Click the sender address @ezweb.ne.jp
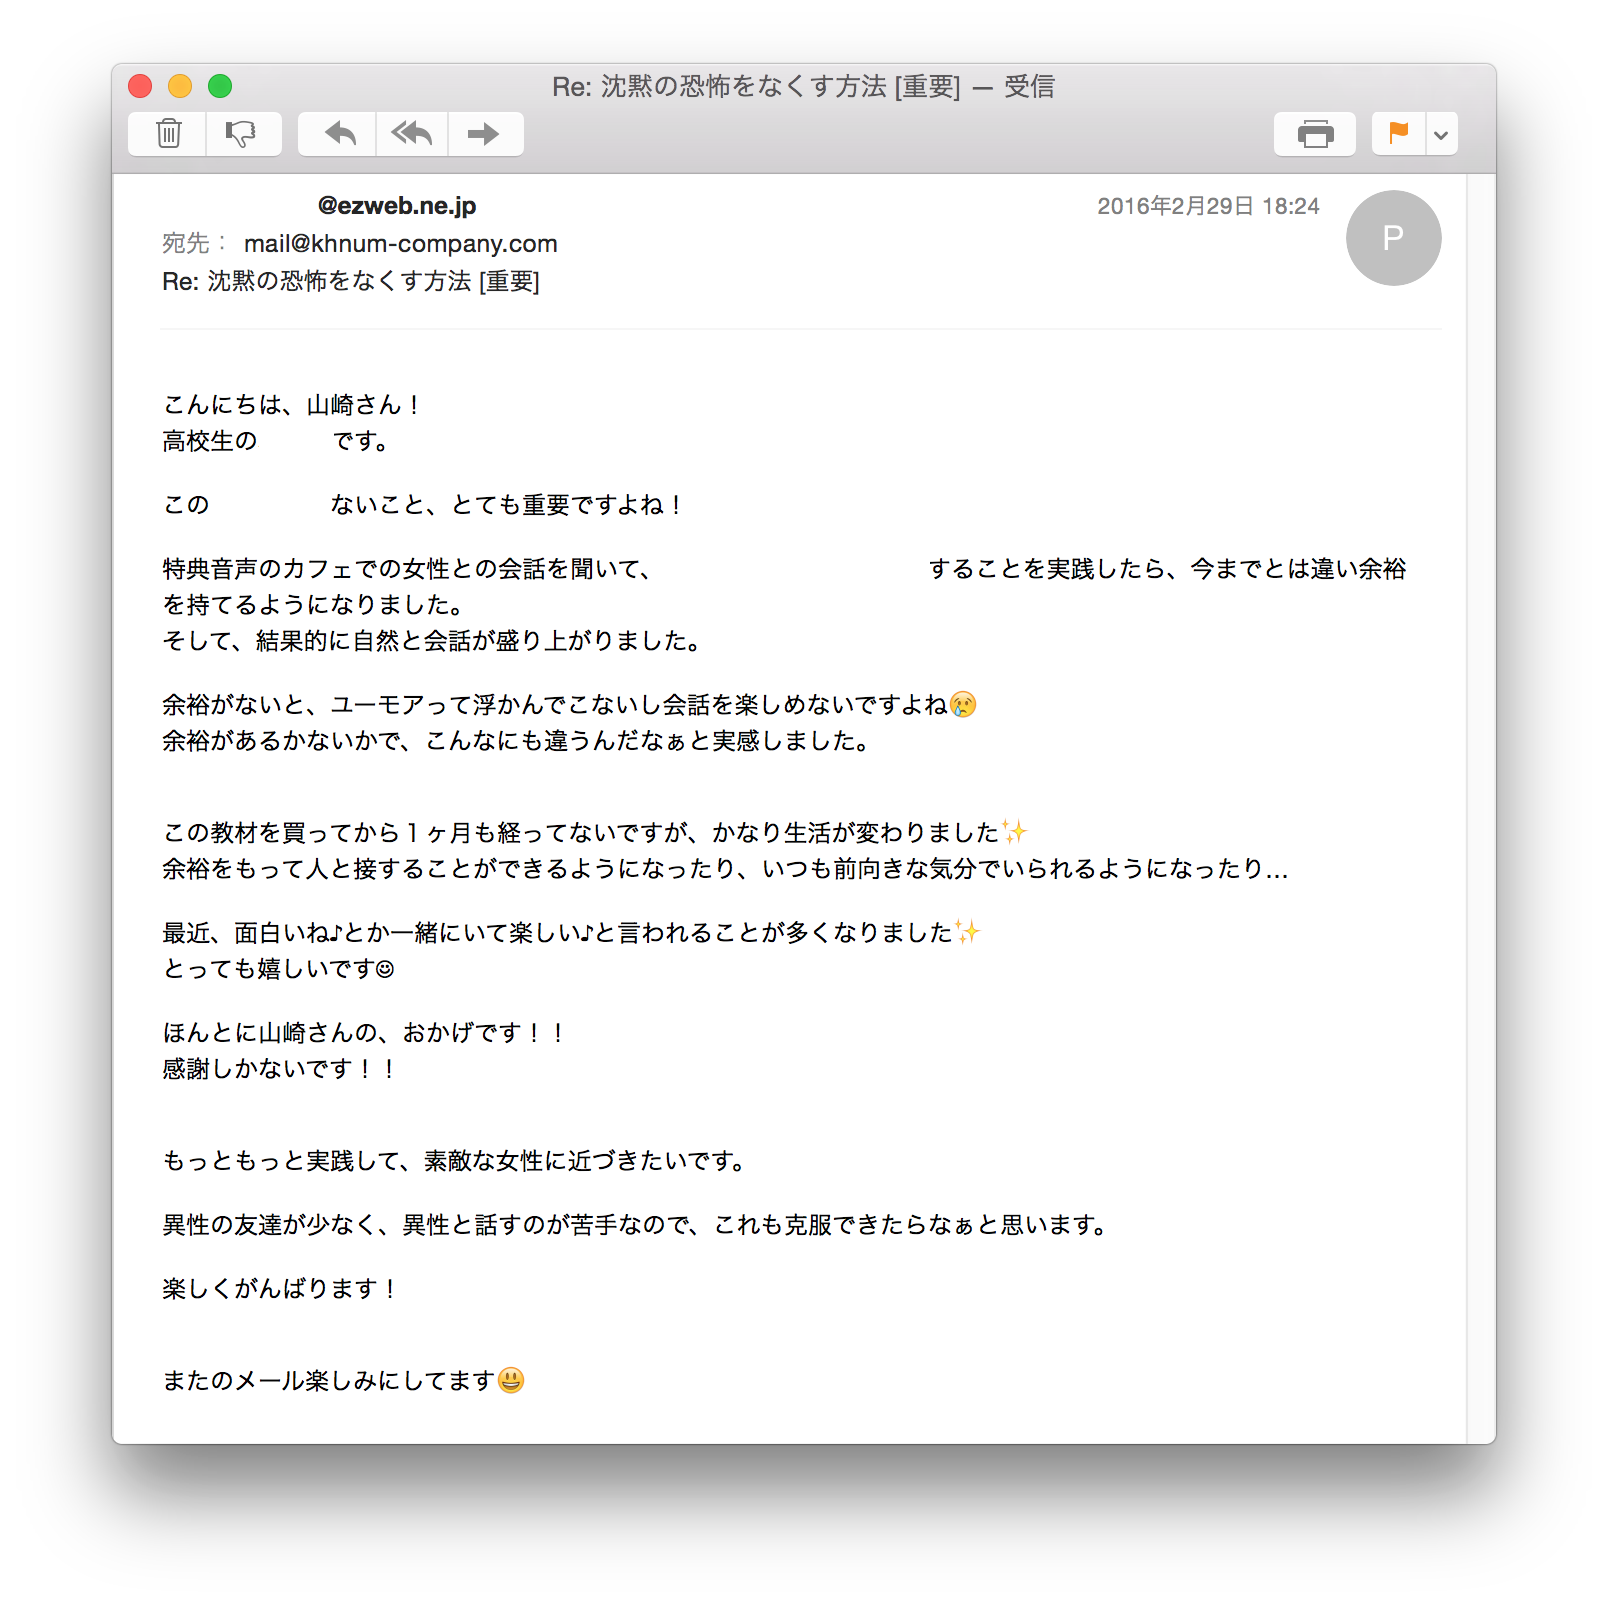 coord(396,206)
